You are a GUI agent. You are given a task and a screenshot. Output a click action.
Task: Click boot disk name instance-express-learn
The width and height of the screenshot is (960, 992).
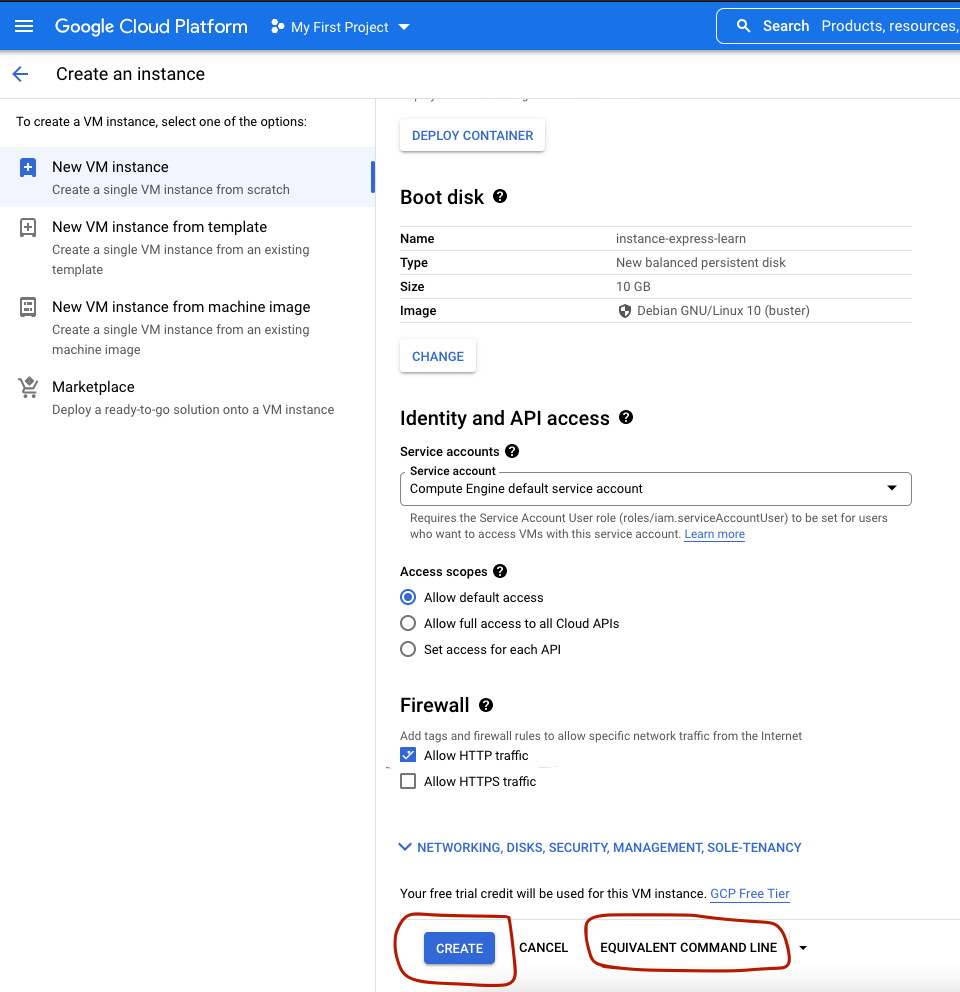pos(681,239)
